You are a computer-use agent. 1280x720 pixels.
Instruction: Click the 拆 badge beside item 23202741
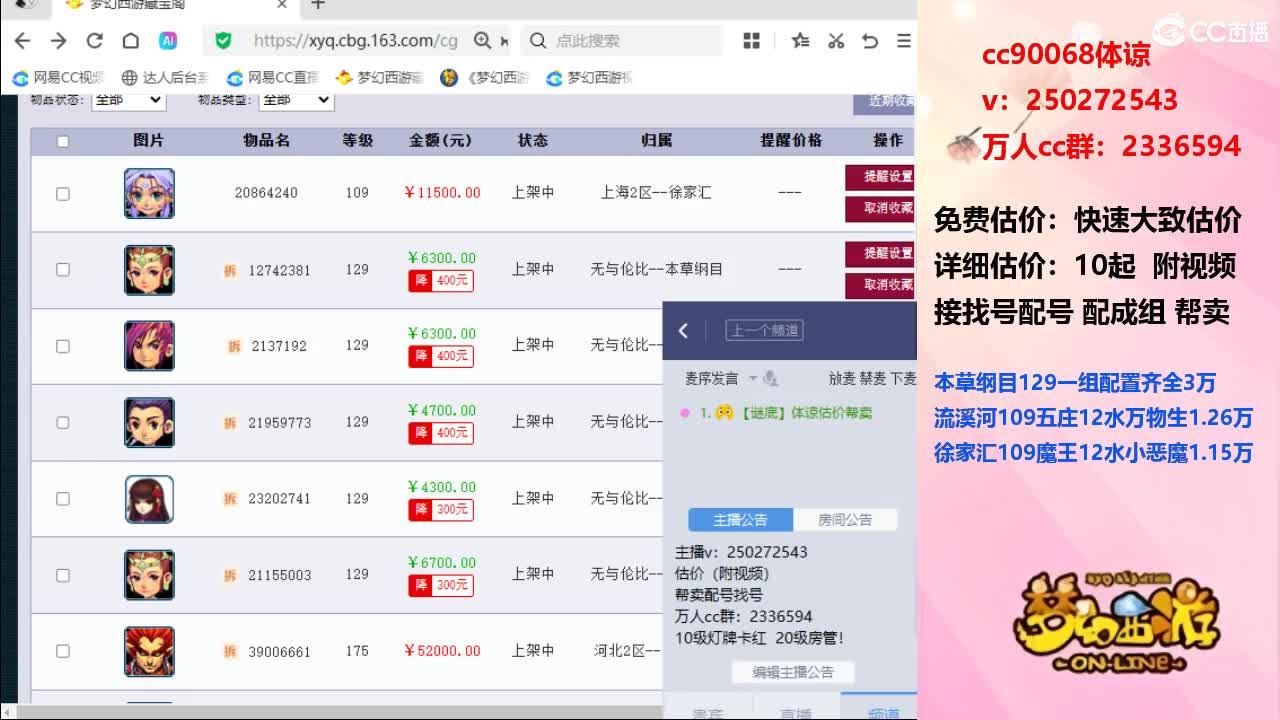231,499
